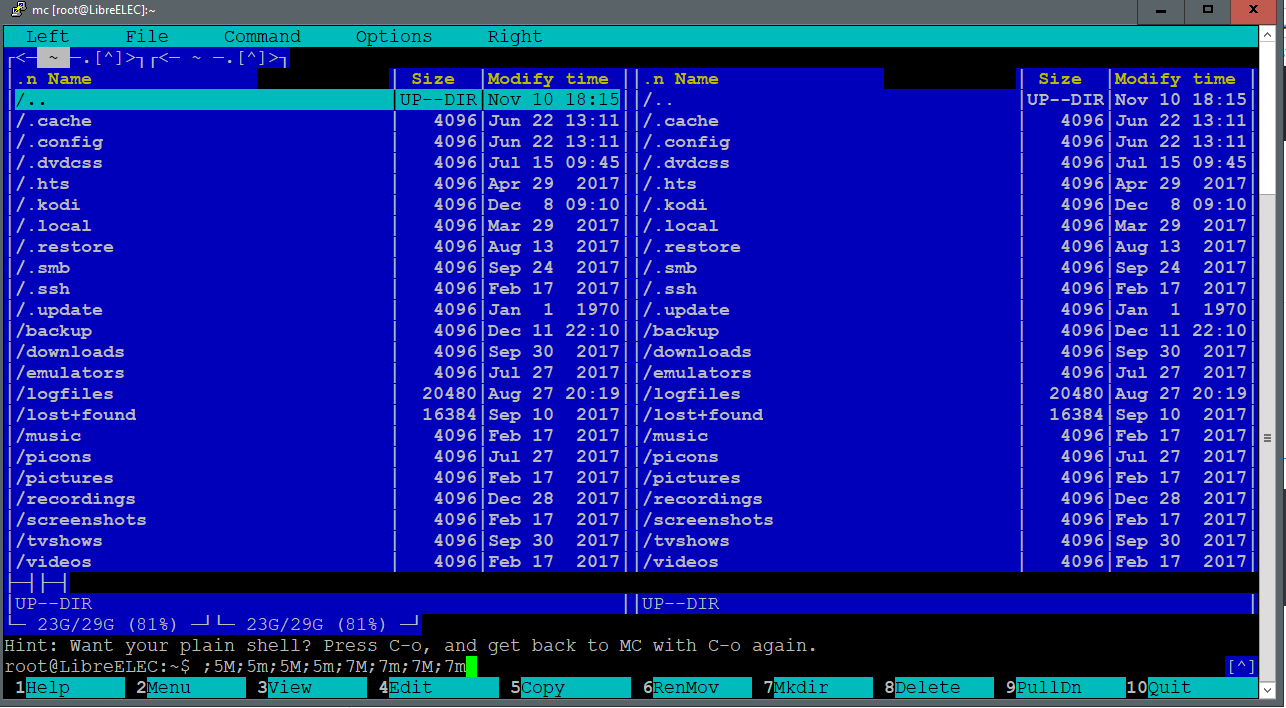Open the first panel's [^] history list
1286x708 pixels.
point(105,58)
